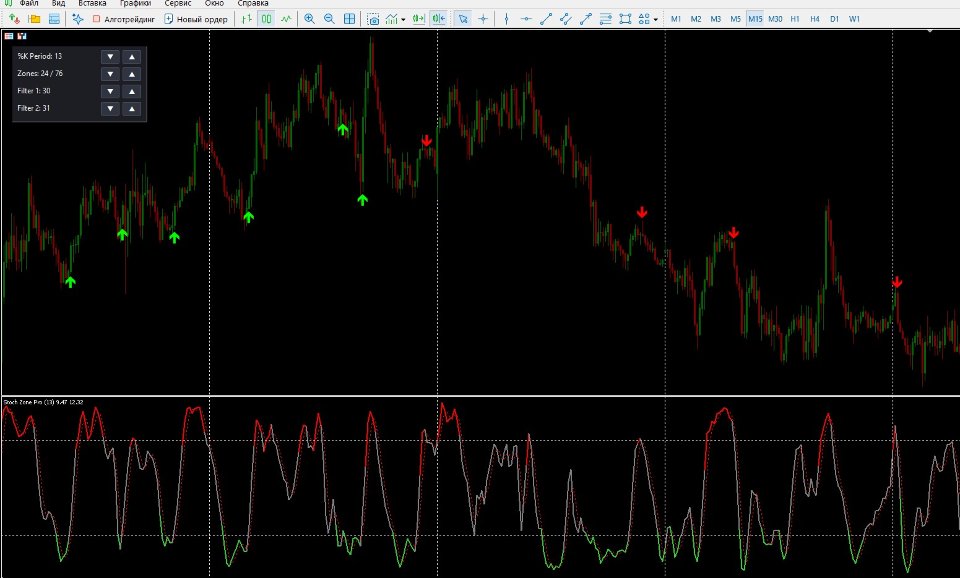This screenshot has width=960, height=578.
Task: Draw a horizontal line on chart
Action: [526, 19]
